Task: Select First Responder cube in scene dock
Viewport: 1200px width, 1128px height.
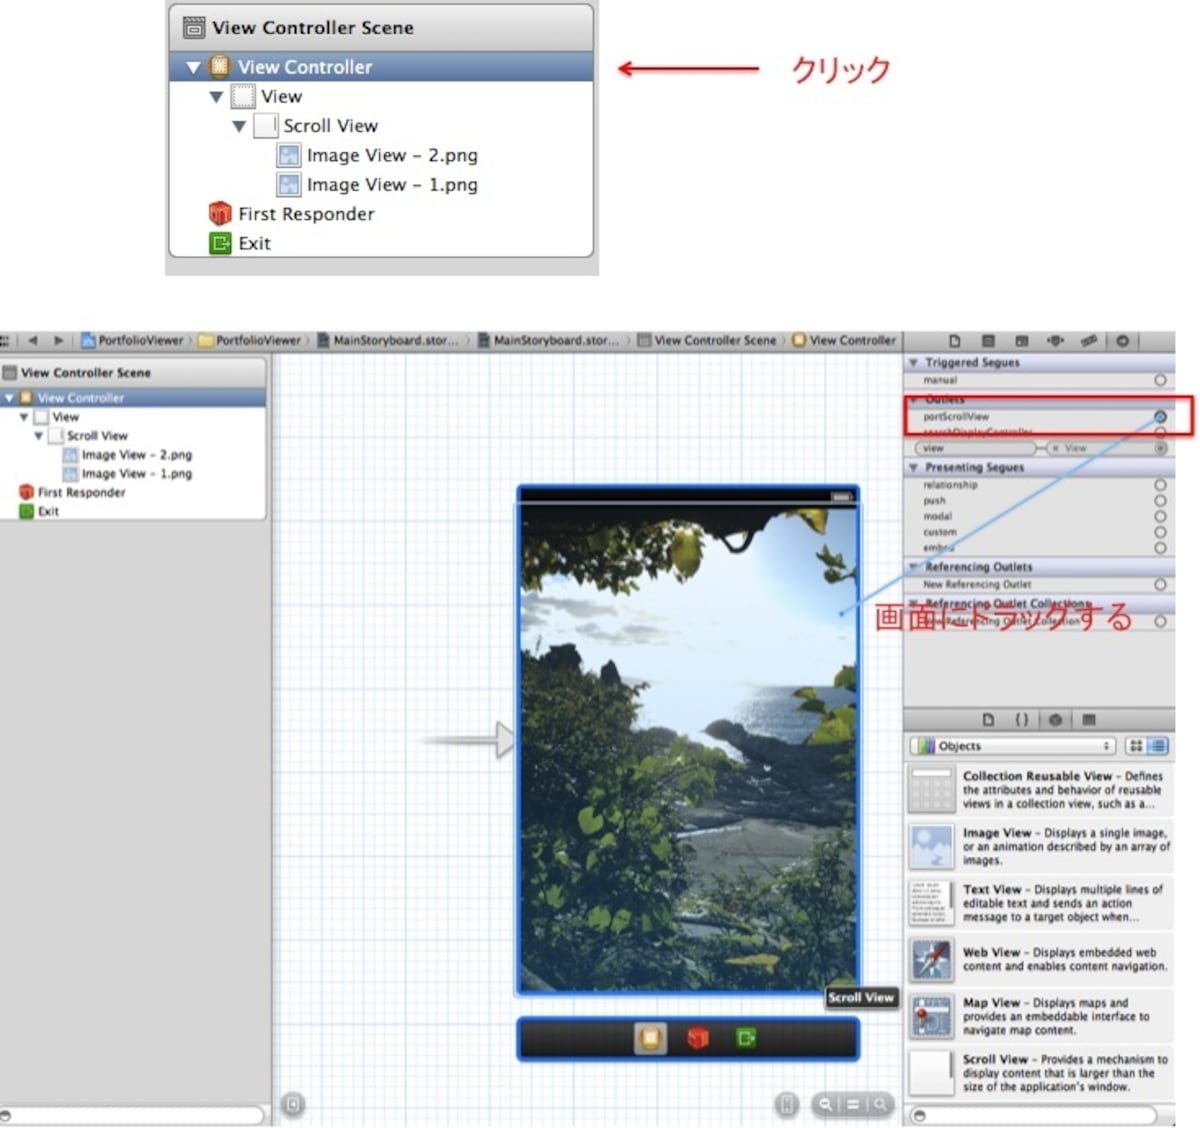Action: point(698,1038)
